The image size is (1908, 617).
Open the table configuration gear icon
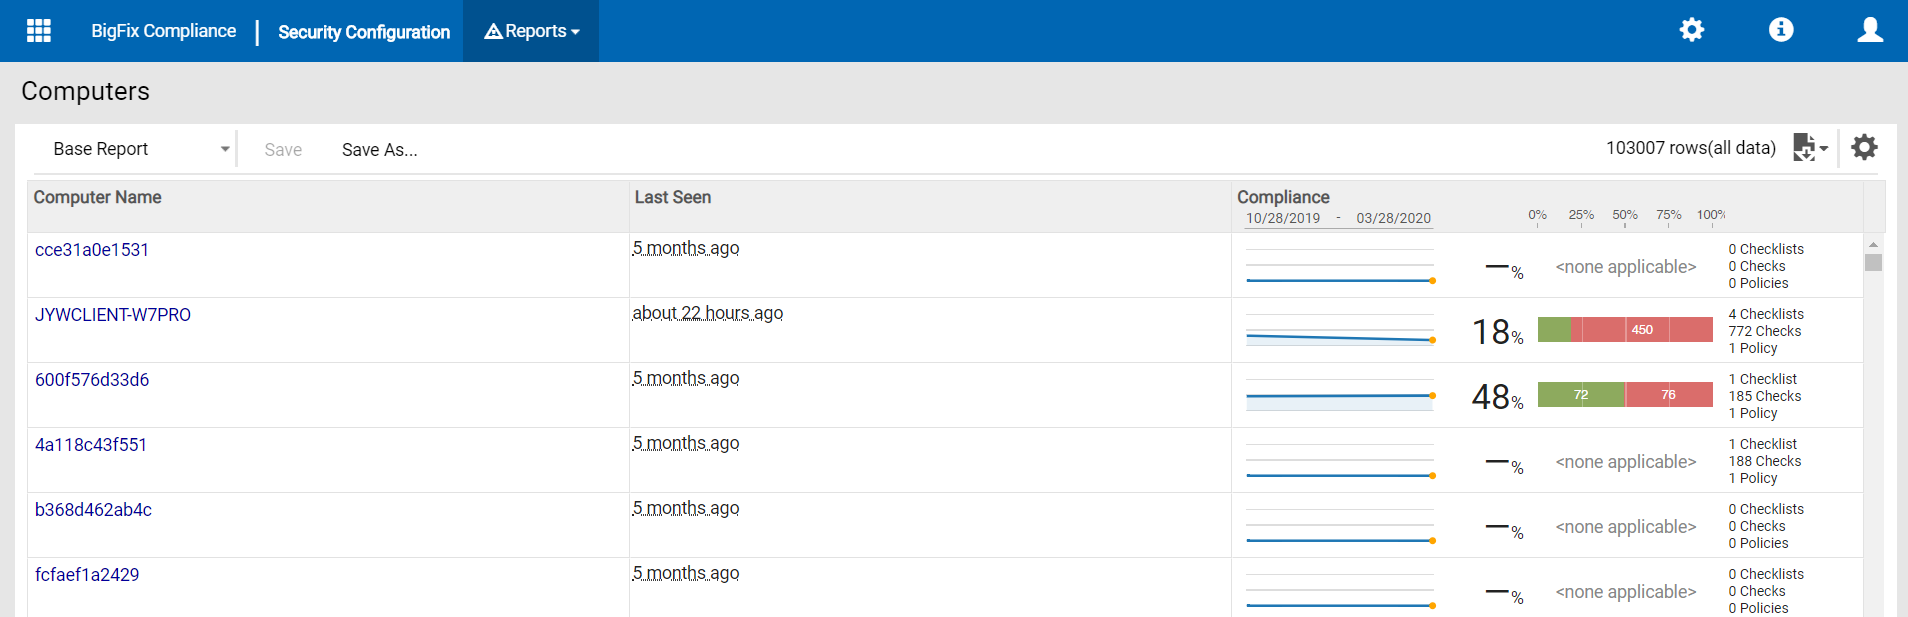pos(1864,148)
